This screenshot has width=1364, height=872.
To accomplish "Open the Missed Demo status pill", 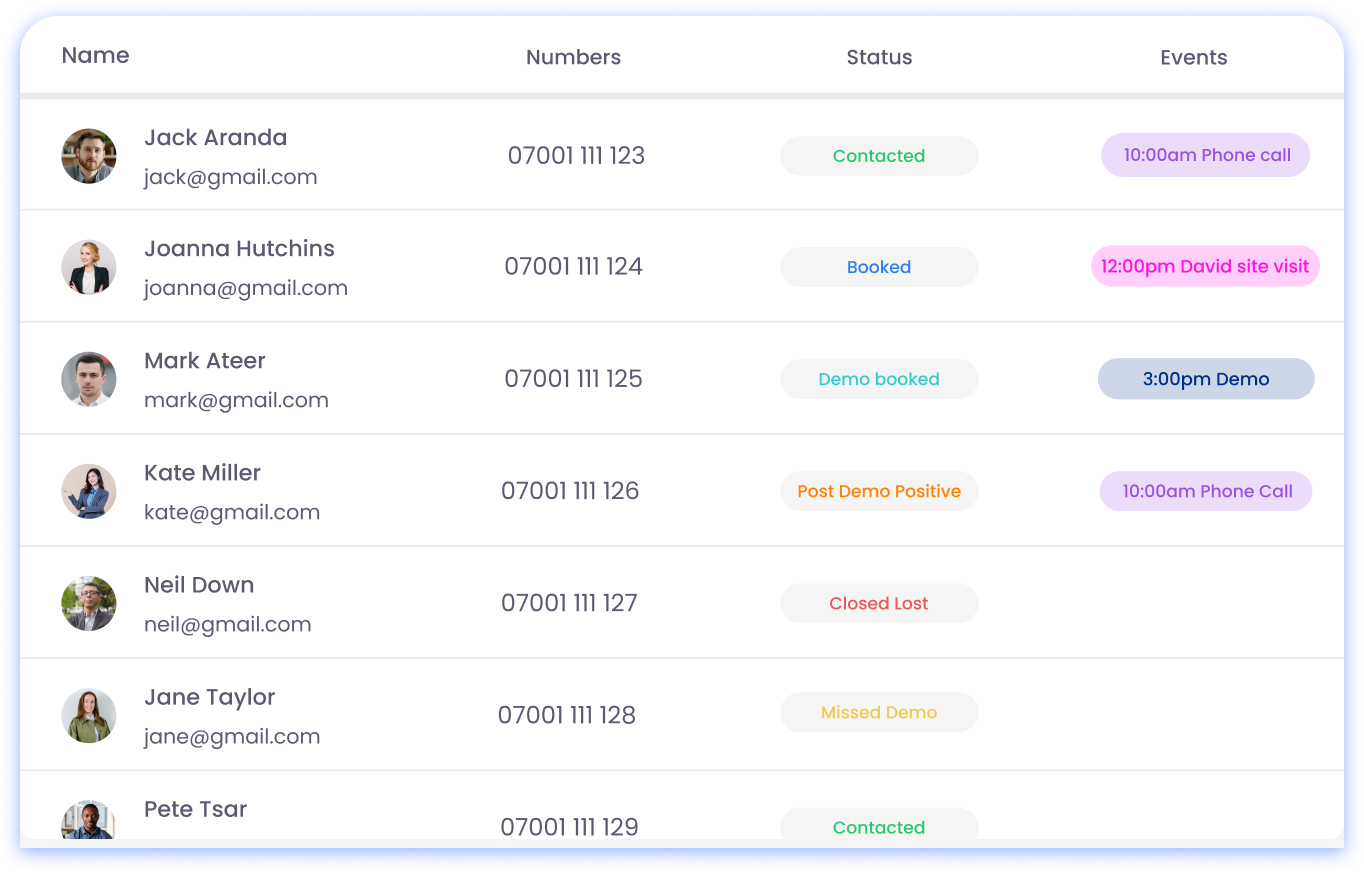I will (x=879, y=712).
